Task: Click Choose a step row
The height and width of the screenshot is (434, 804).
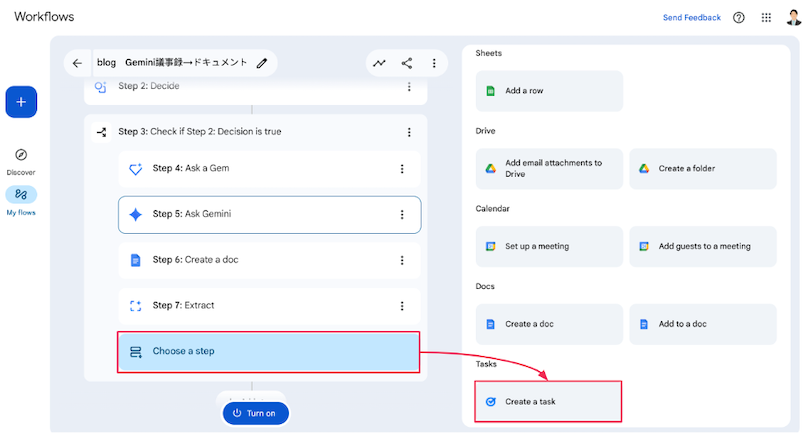Action: point(269,352)
